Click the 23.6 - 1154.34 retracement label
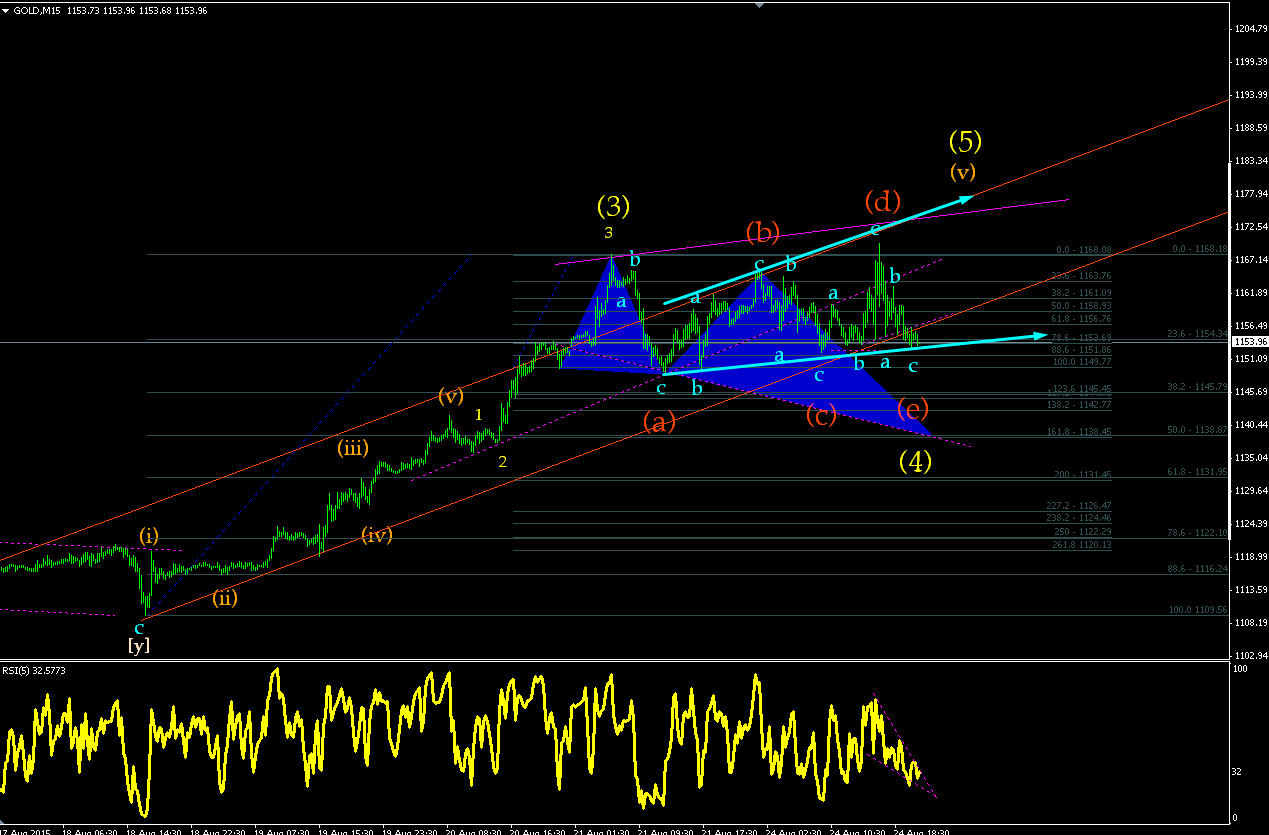This screenshot has height=835, width=1269. tap(1196, 334)
